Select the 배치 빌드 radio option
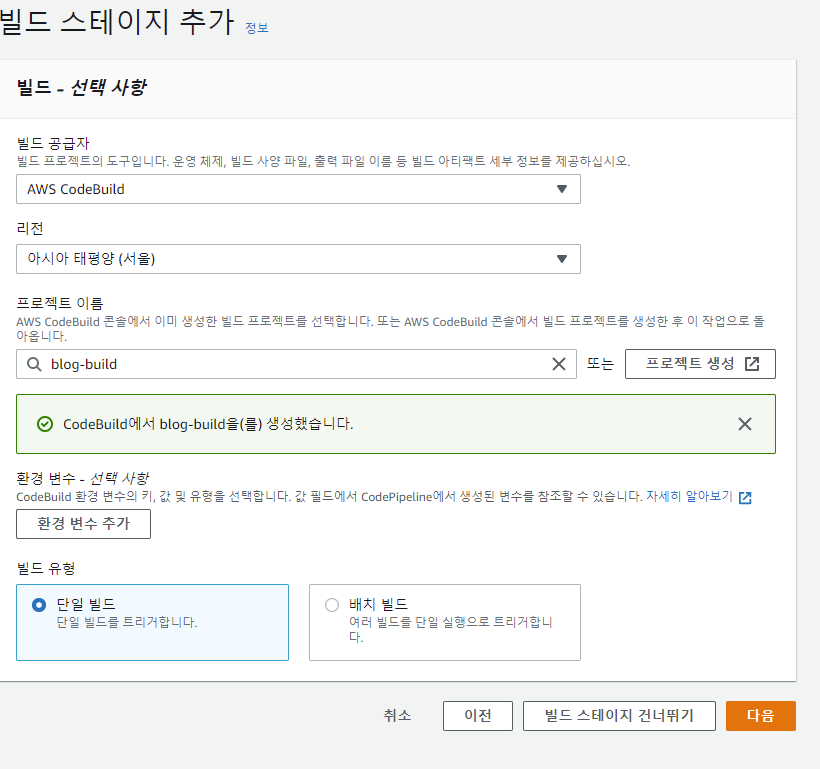The height and width of the screenshot is (769, 820). [x=332, y=605]
